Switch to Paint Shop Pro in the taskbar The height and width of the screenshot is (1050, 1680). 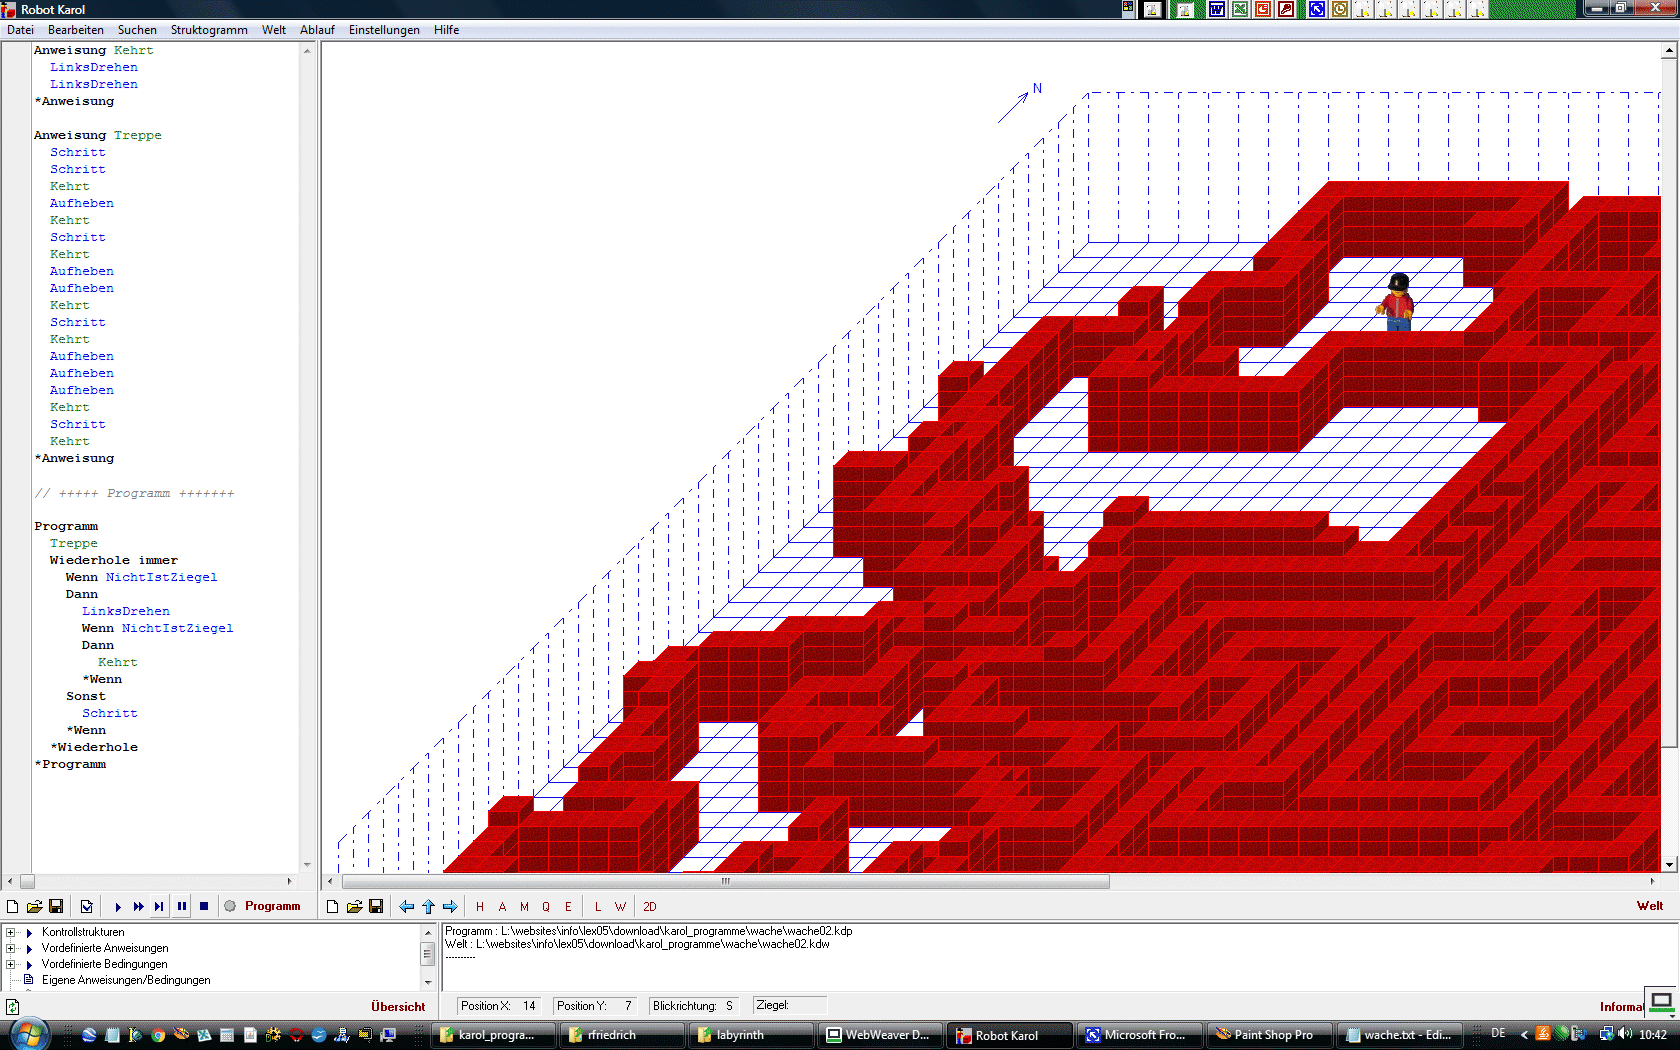[x=1265, y=1035]
